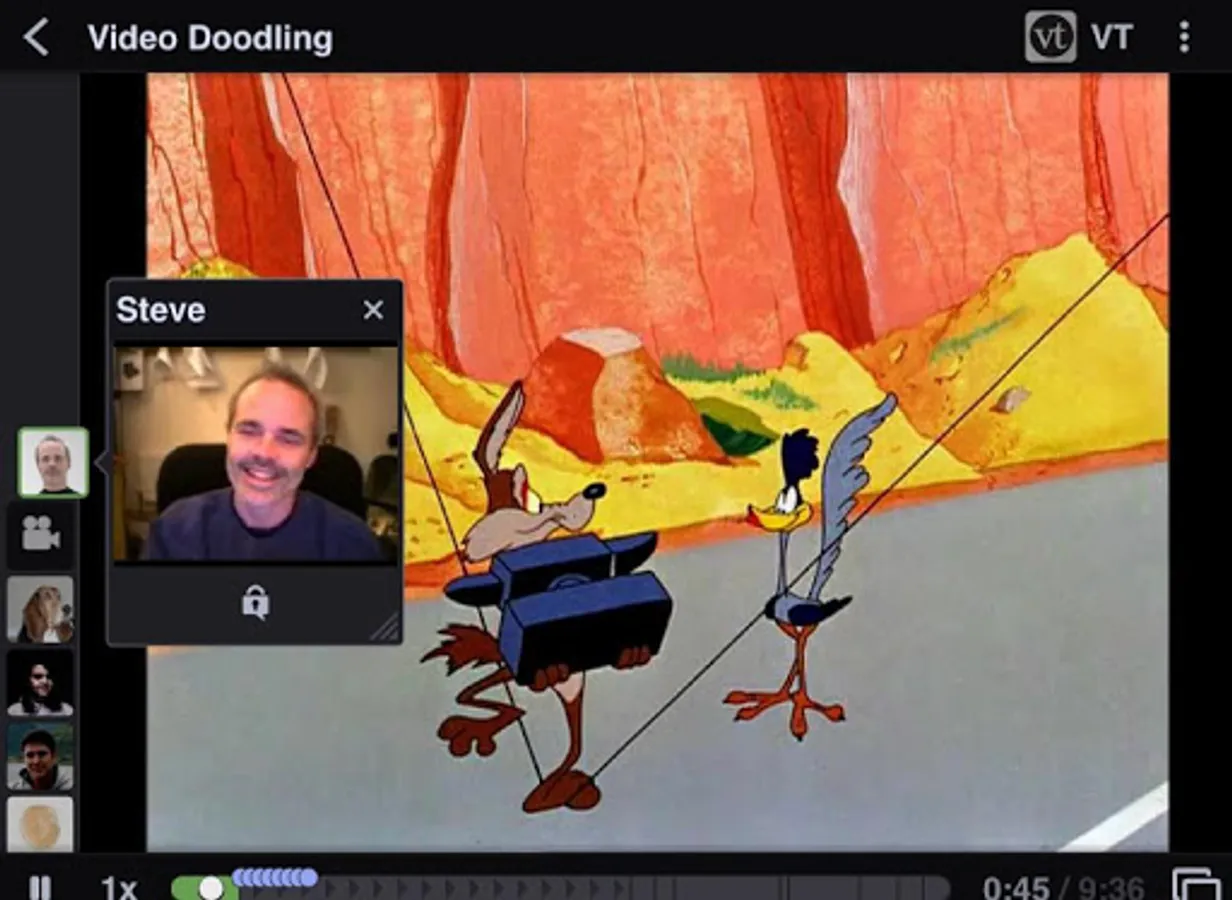
Task: Click the Video Doodling title
Action: tap(210, 38)
